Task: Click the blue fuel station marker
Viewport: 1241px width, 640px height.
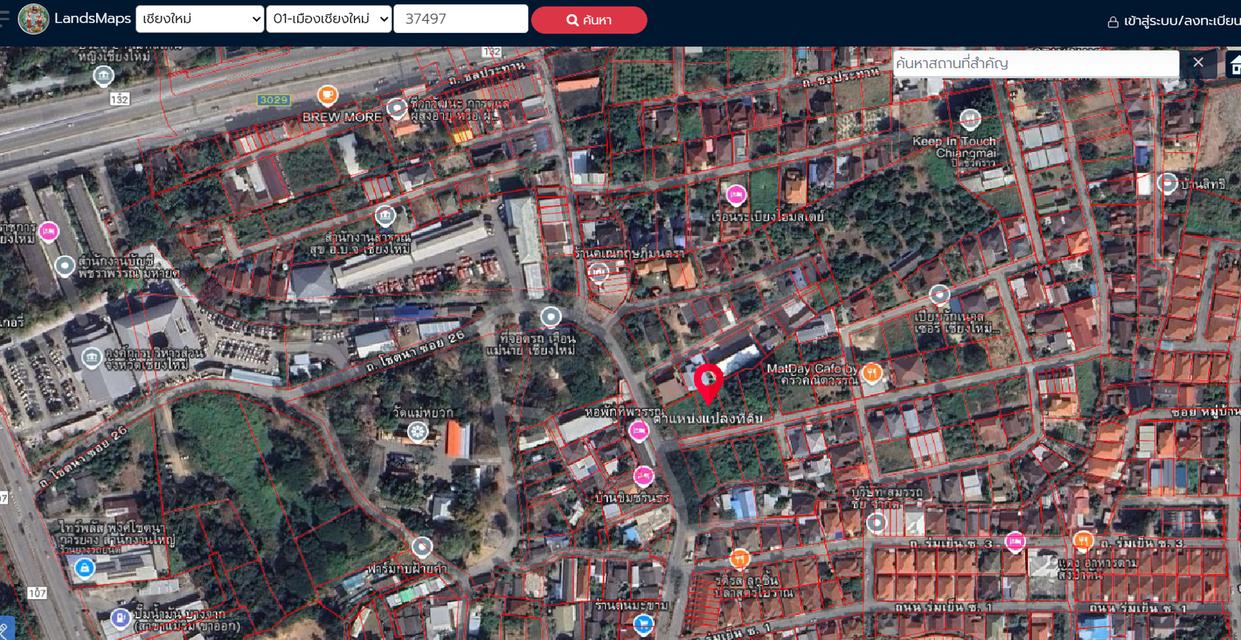Action: pyautogui.click(x=121, y=617)
